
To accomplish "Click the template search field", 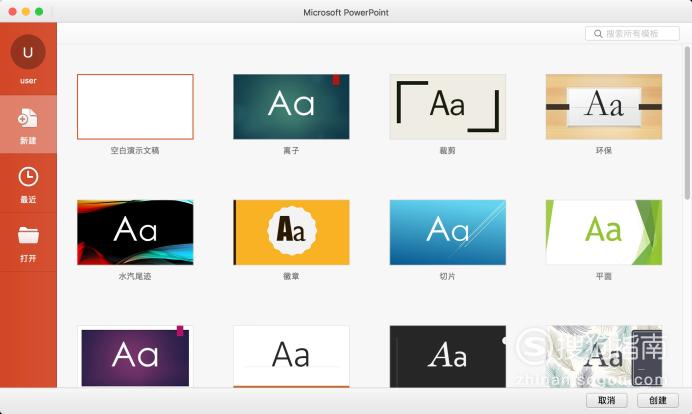I will coord(632,34).
